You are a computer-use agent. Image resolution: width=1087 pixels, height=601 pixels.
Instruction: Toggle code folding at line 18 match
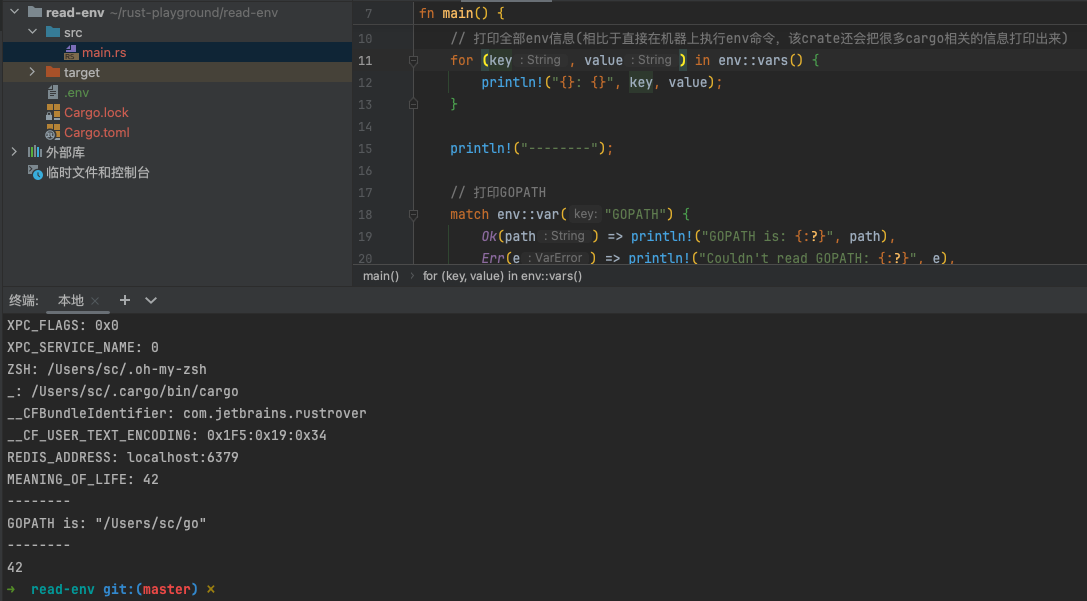coord(413,215)
